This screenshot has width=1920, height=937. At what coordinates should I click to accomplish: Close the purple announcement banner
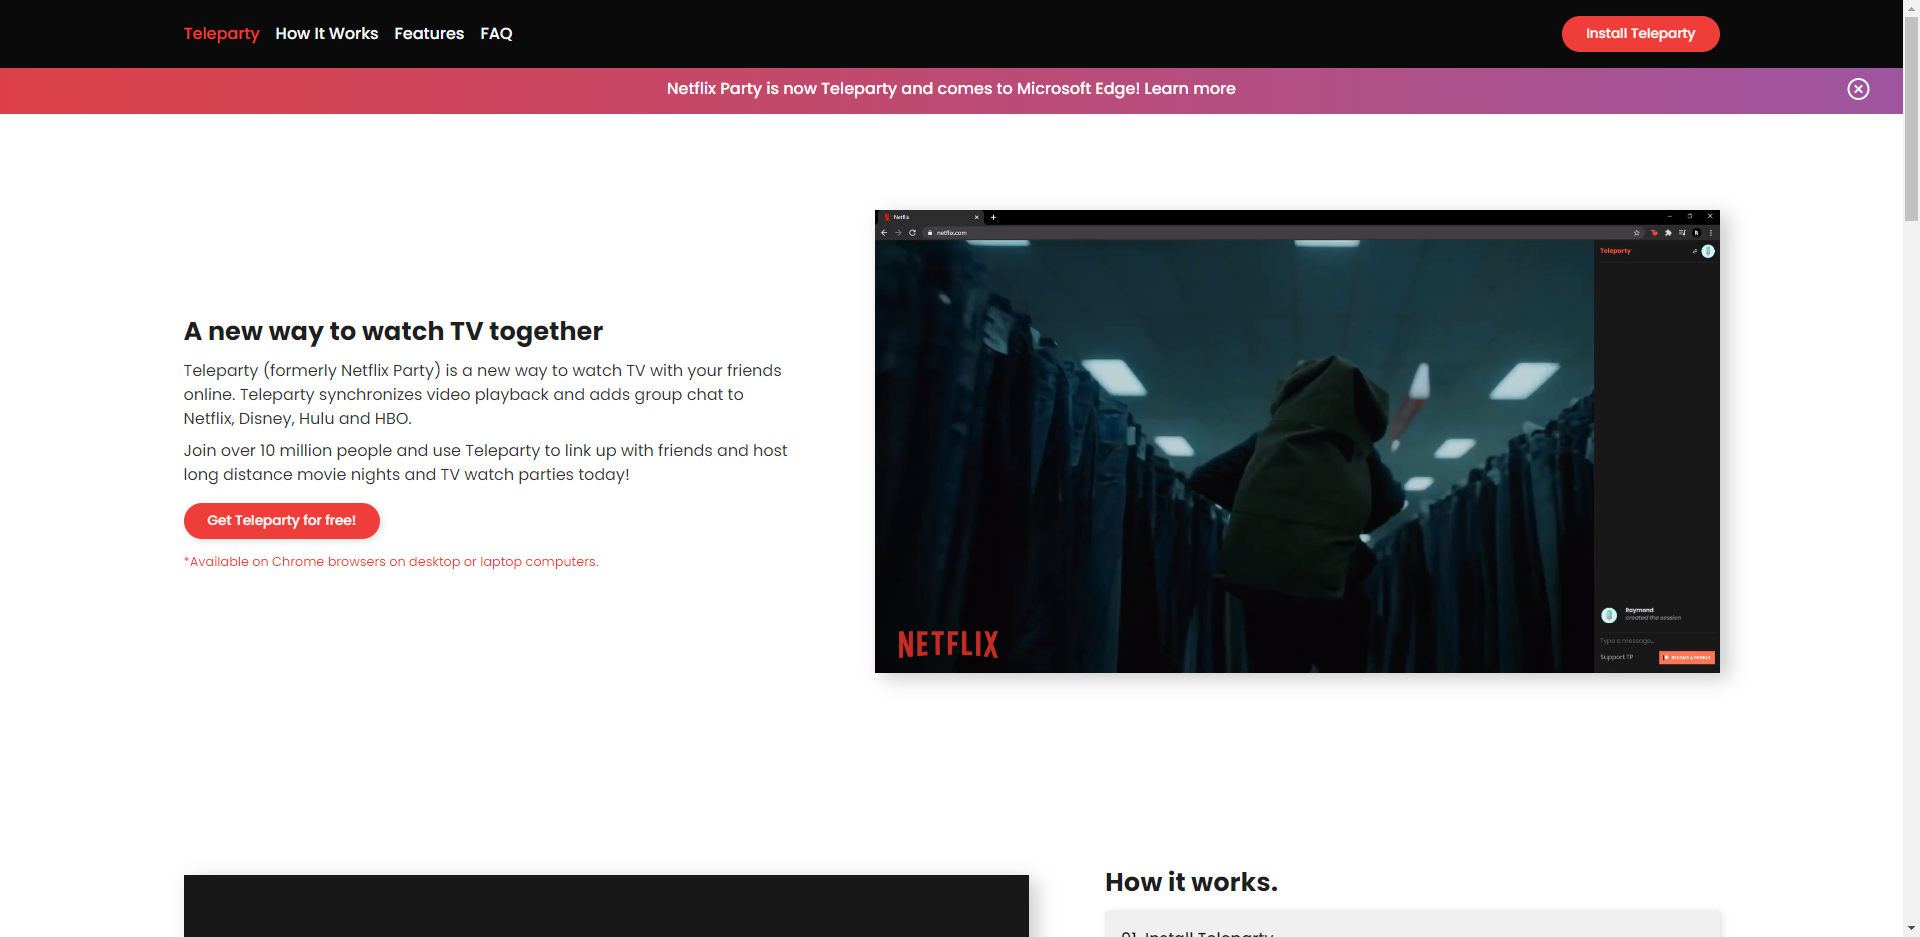coord(1858,89)
